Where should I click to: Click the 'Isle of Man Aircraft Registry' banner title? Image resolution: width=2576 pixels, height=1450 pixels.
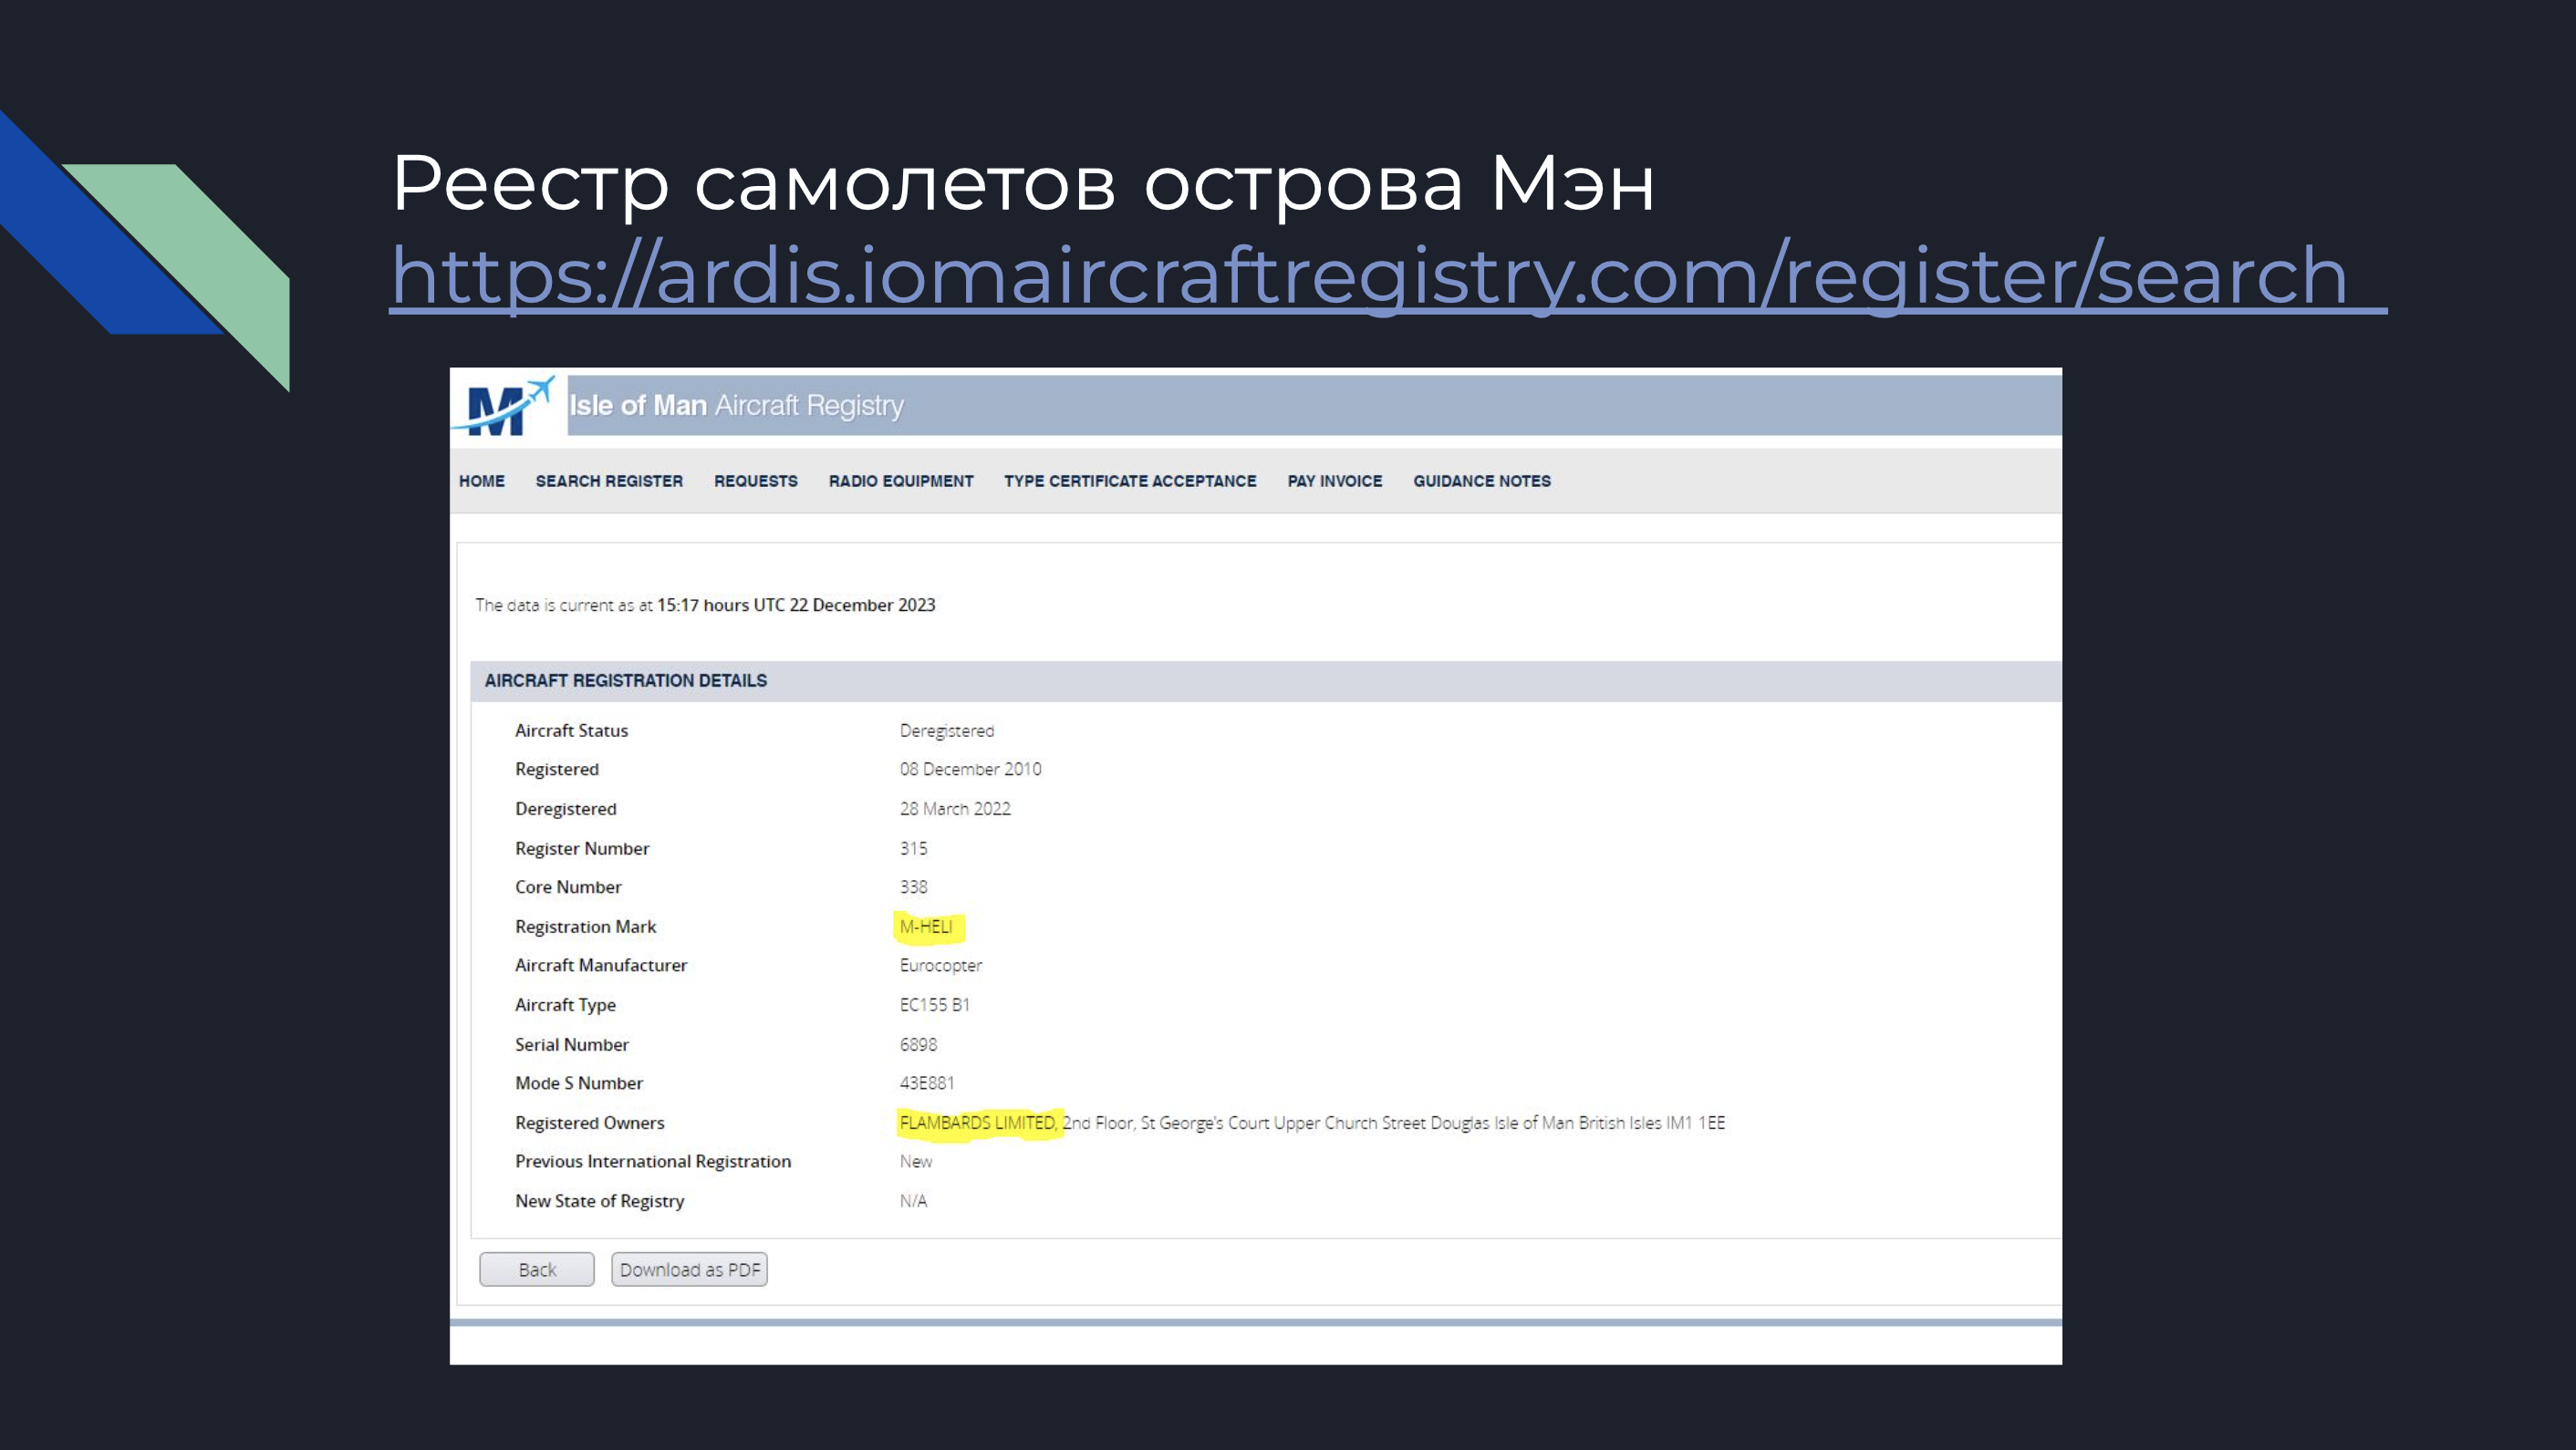click(737, 405)
